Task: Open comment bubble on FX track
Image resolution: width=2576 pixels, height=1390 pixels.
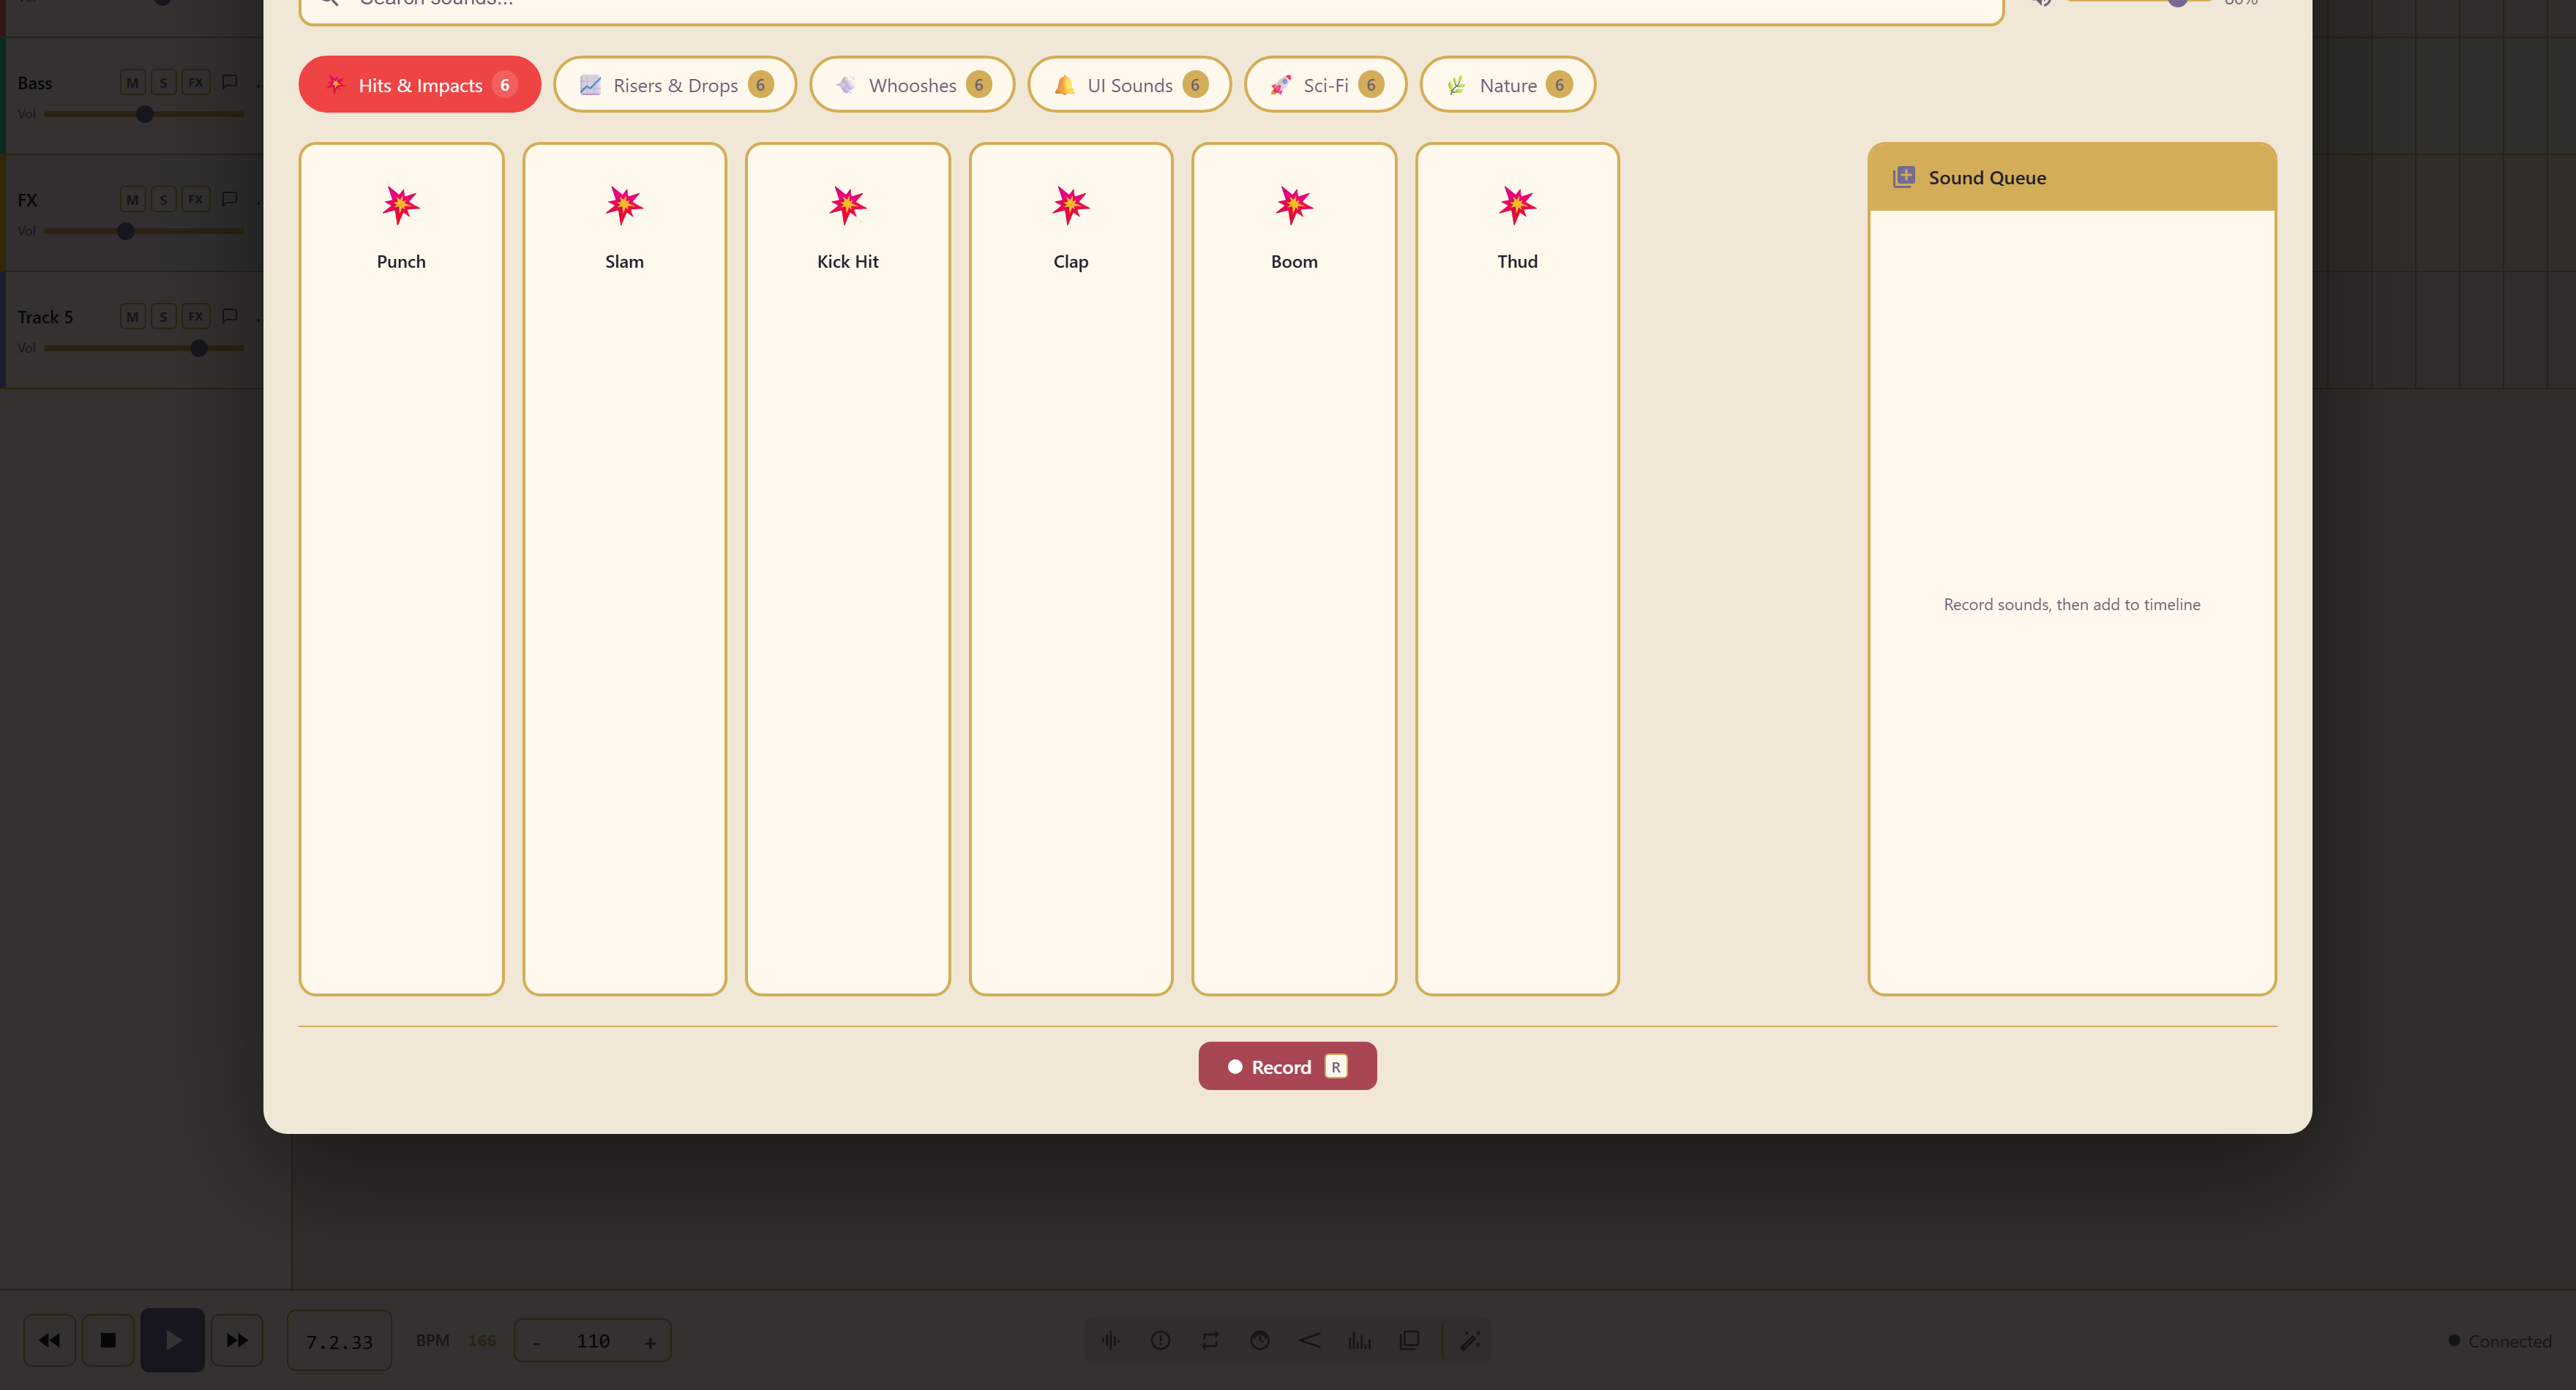Action: click(x=229, y=199)
